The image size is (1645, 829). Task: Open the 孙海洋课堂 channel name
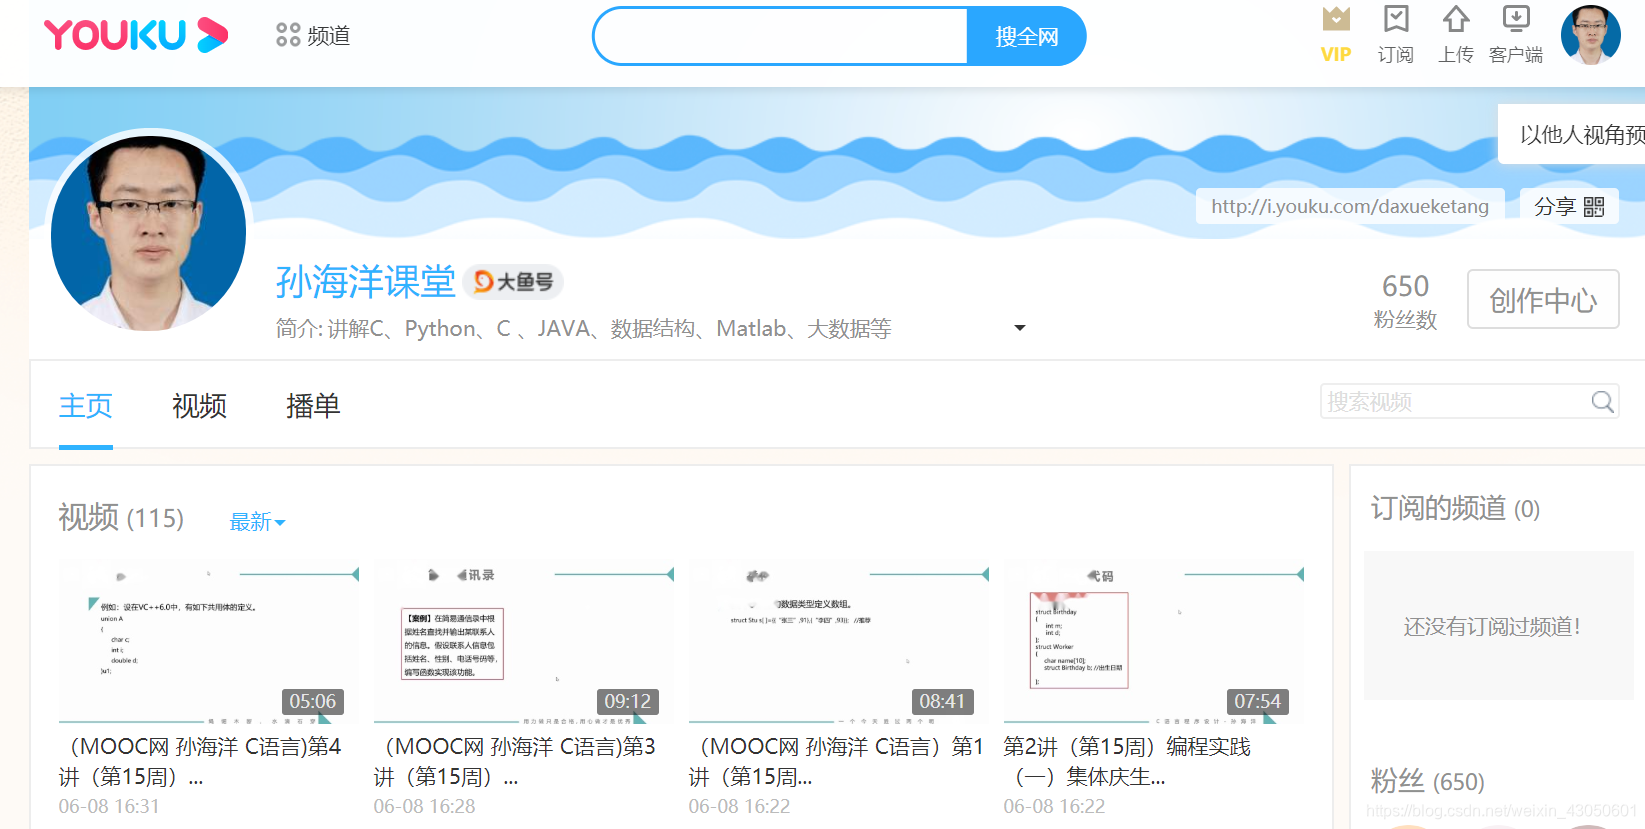[366, 282]
